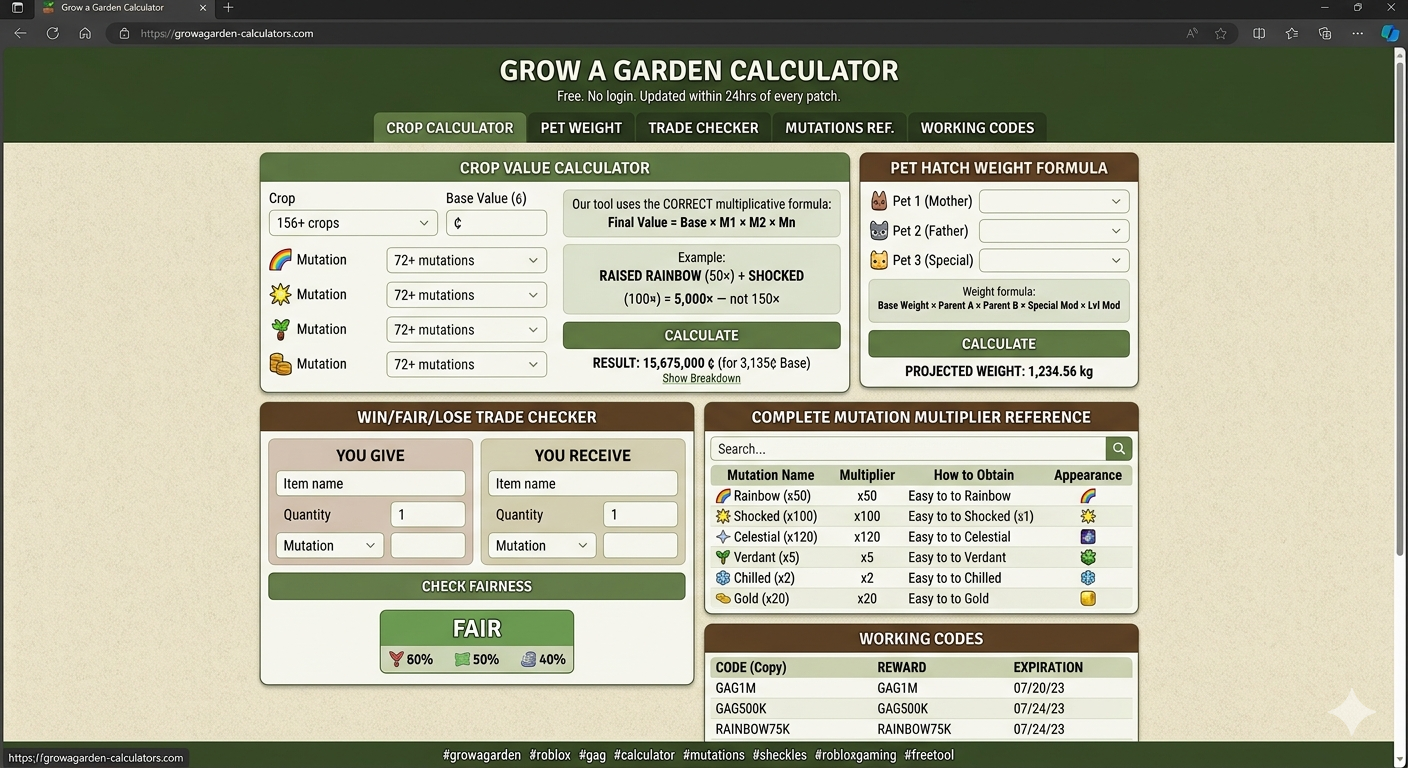The height and width of the screenshot is (768, 1408).
Task: Open the MUTATIONS REF. tab
Action: coord(838,127)
